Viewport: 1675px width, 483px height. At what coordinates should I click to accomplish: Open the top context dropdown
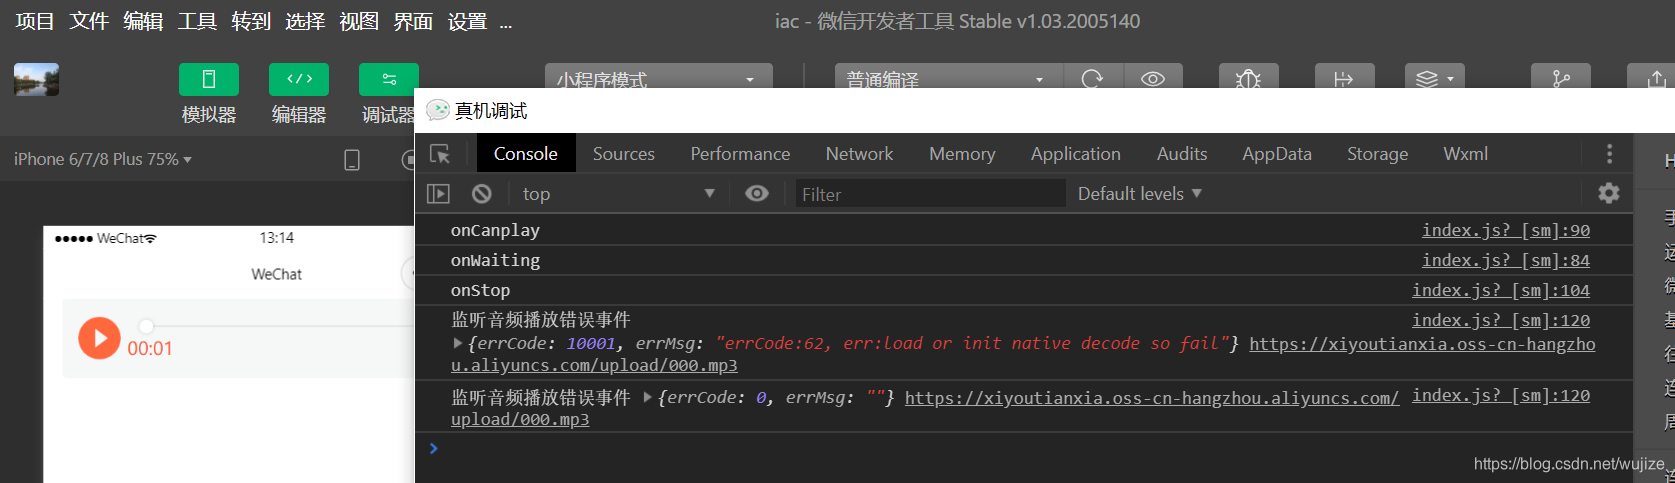618,194
